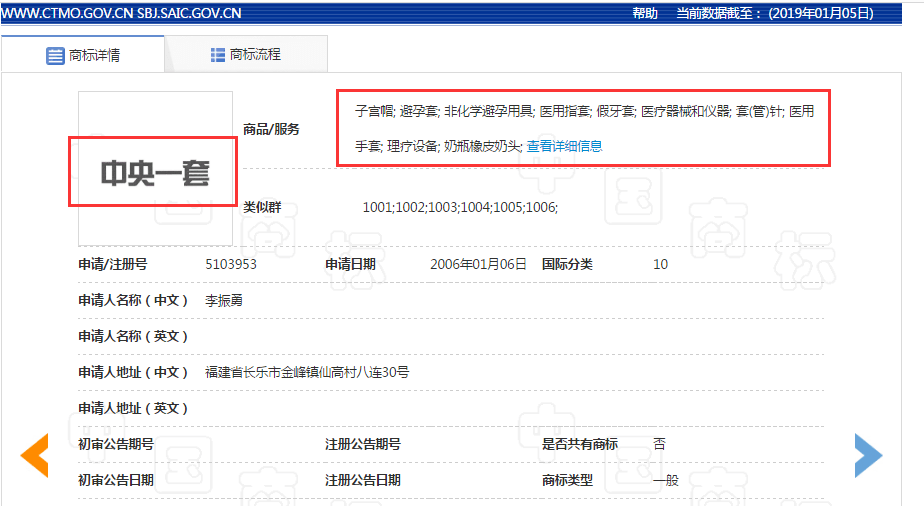
Task: Open the 查看详细信息 link
Action: 564,146
